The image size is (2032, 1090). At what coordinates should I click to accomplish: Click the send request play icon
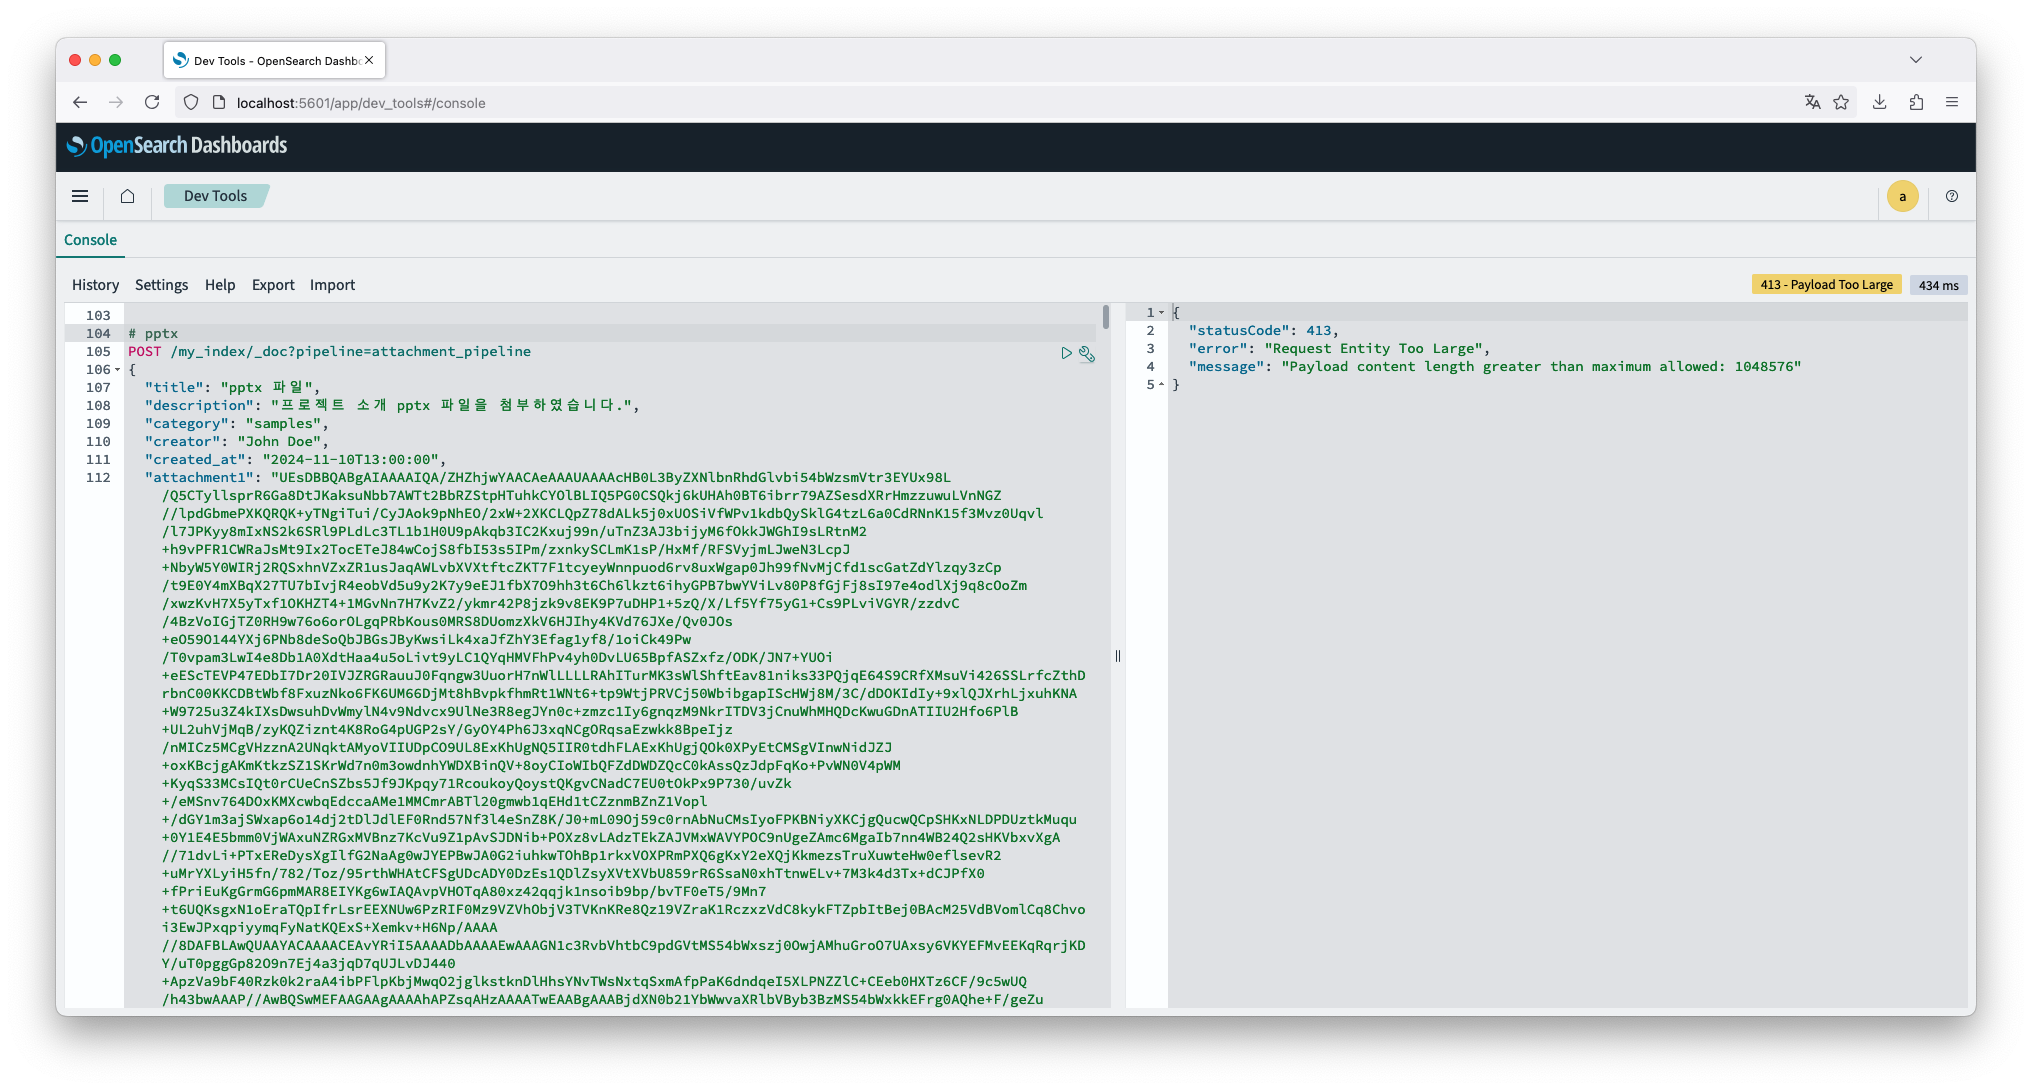point(1066,353)
